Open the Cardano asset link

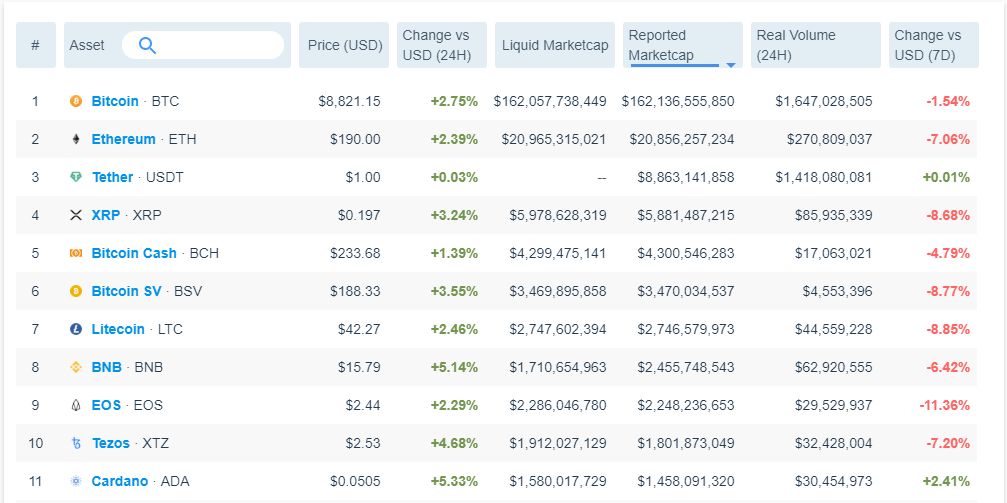click(x=119, y=481)
